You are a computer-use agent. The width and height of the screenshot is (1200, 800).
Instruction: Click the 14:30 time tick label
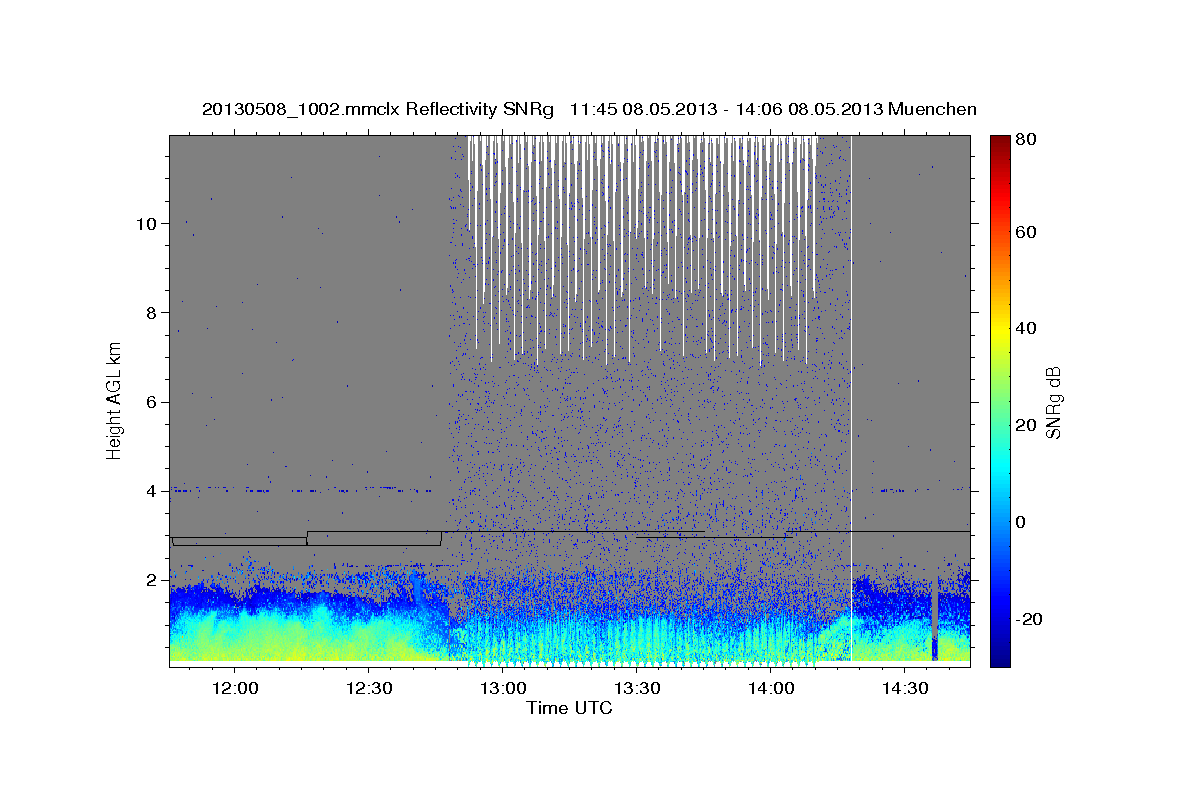[904, 688]
